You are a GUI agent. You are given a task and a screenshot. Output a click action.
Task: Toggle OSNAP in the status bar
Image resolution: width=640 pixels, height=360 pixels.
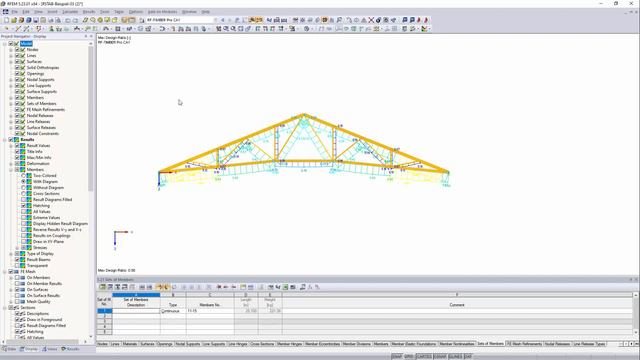click(440, 357)
